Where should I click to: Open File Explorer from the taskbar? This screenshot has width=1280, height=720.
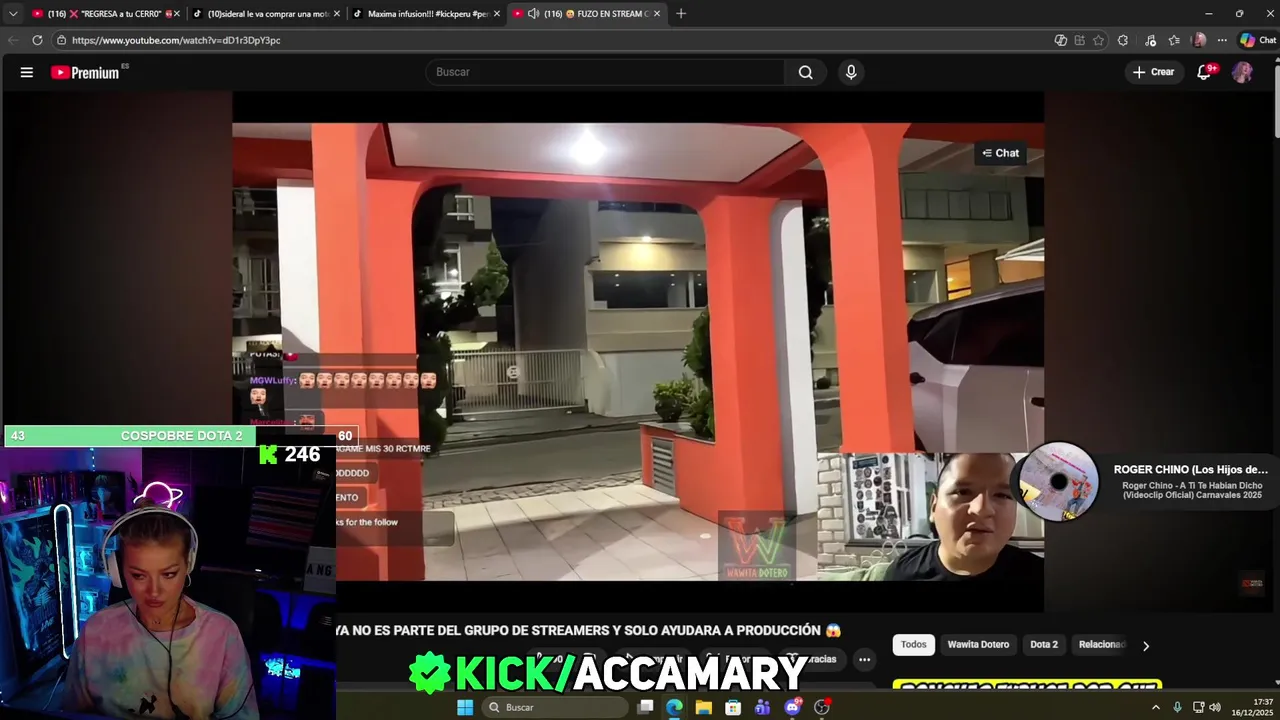704,707
